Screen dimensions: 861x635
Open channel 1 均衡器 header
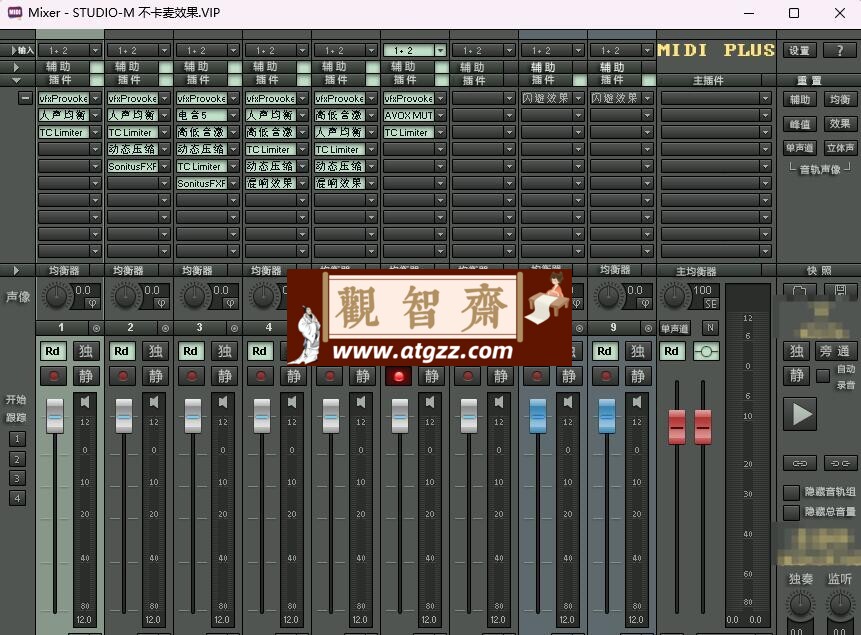pyautogui.click(x=64, y=270)
